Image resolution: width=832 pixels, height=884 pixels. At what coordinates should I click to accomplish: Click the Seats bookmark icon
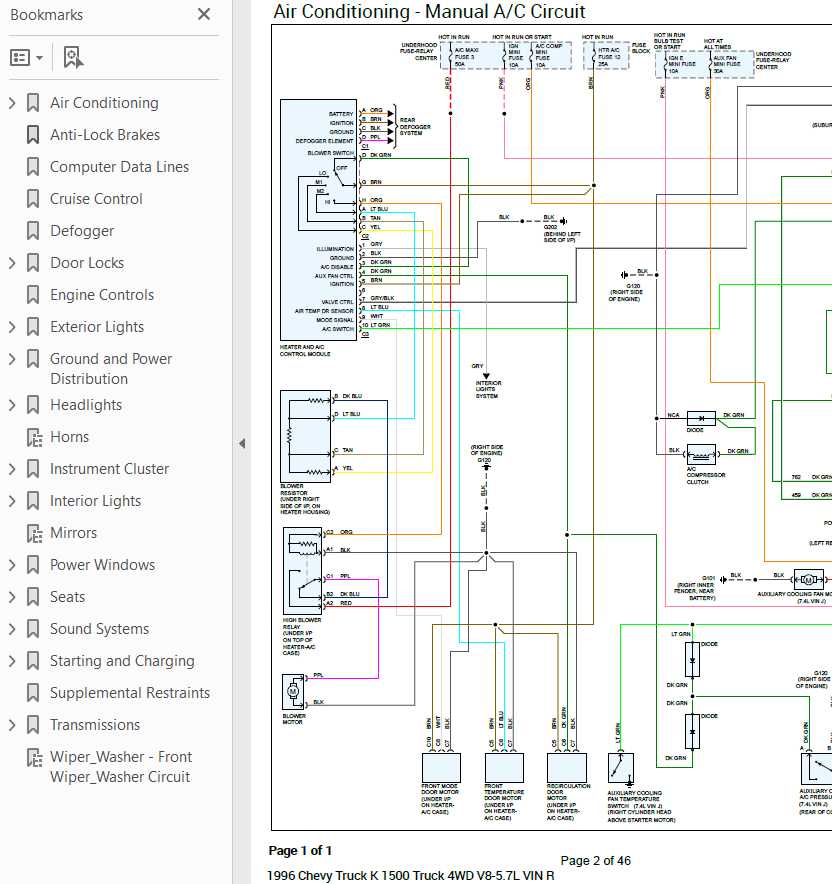pyautogui.click(x=33, y=596)
